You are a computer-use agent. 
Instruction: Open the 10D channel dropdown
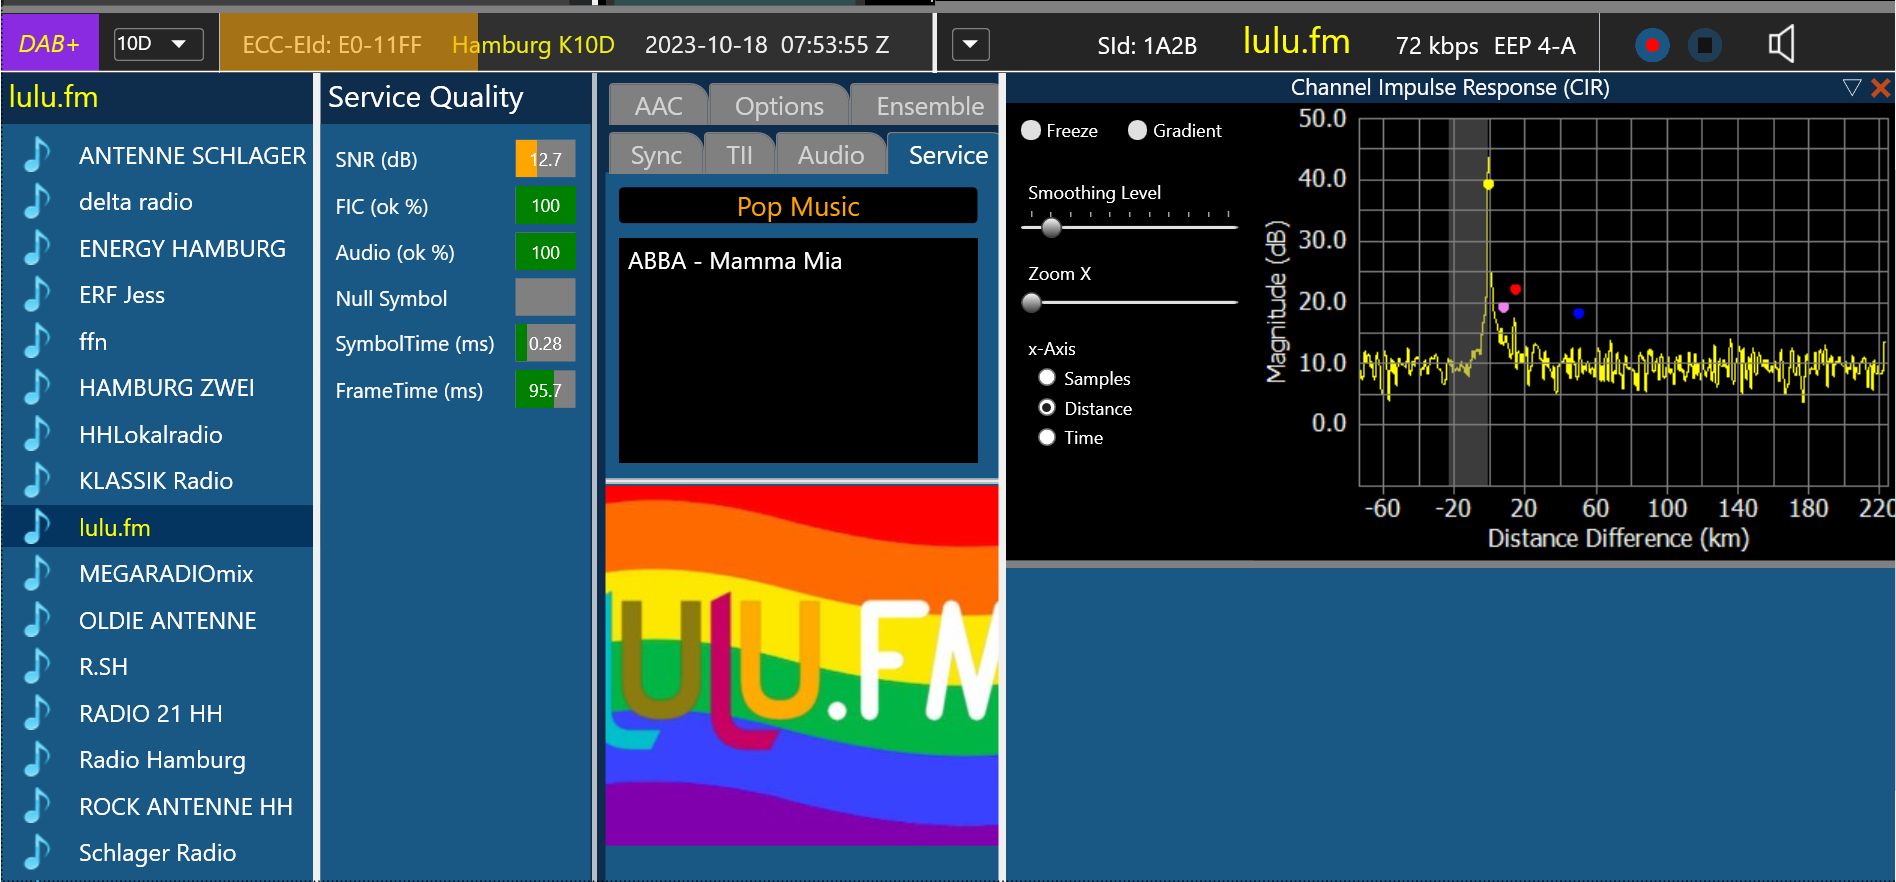click(159, 44)
